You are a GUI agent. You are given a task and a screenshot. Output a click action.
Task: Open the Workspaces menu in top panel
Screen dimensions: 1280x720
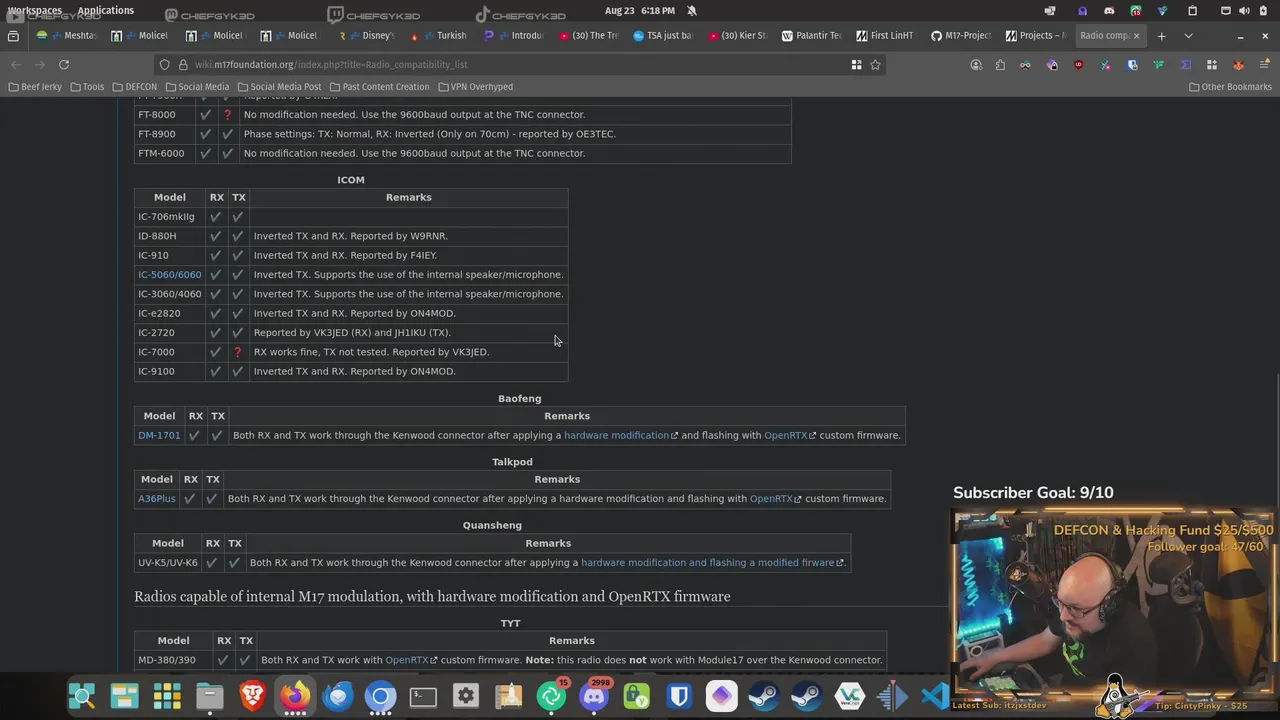tap(35, 10)
